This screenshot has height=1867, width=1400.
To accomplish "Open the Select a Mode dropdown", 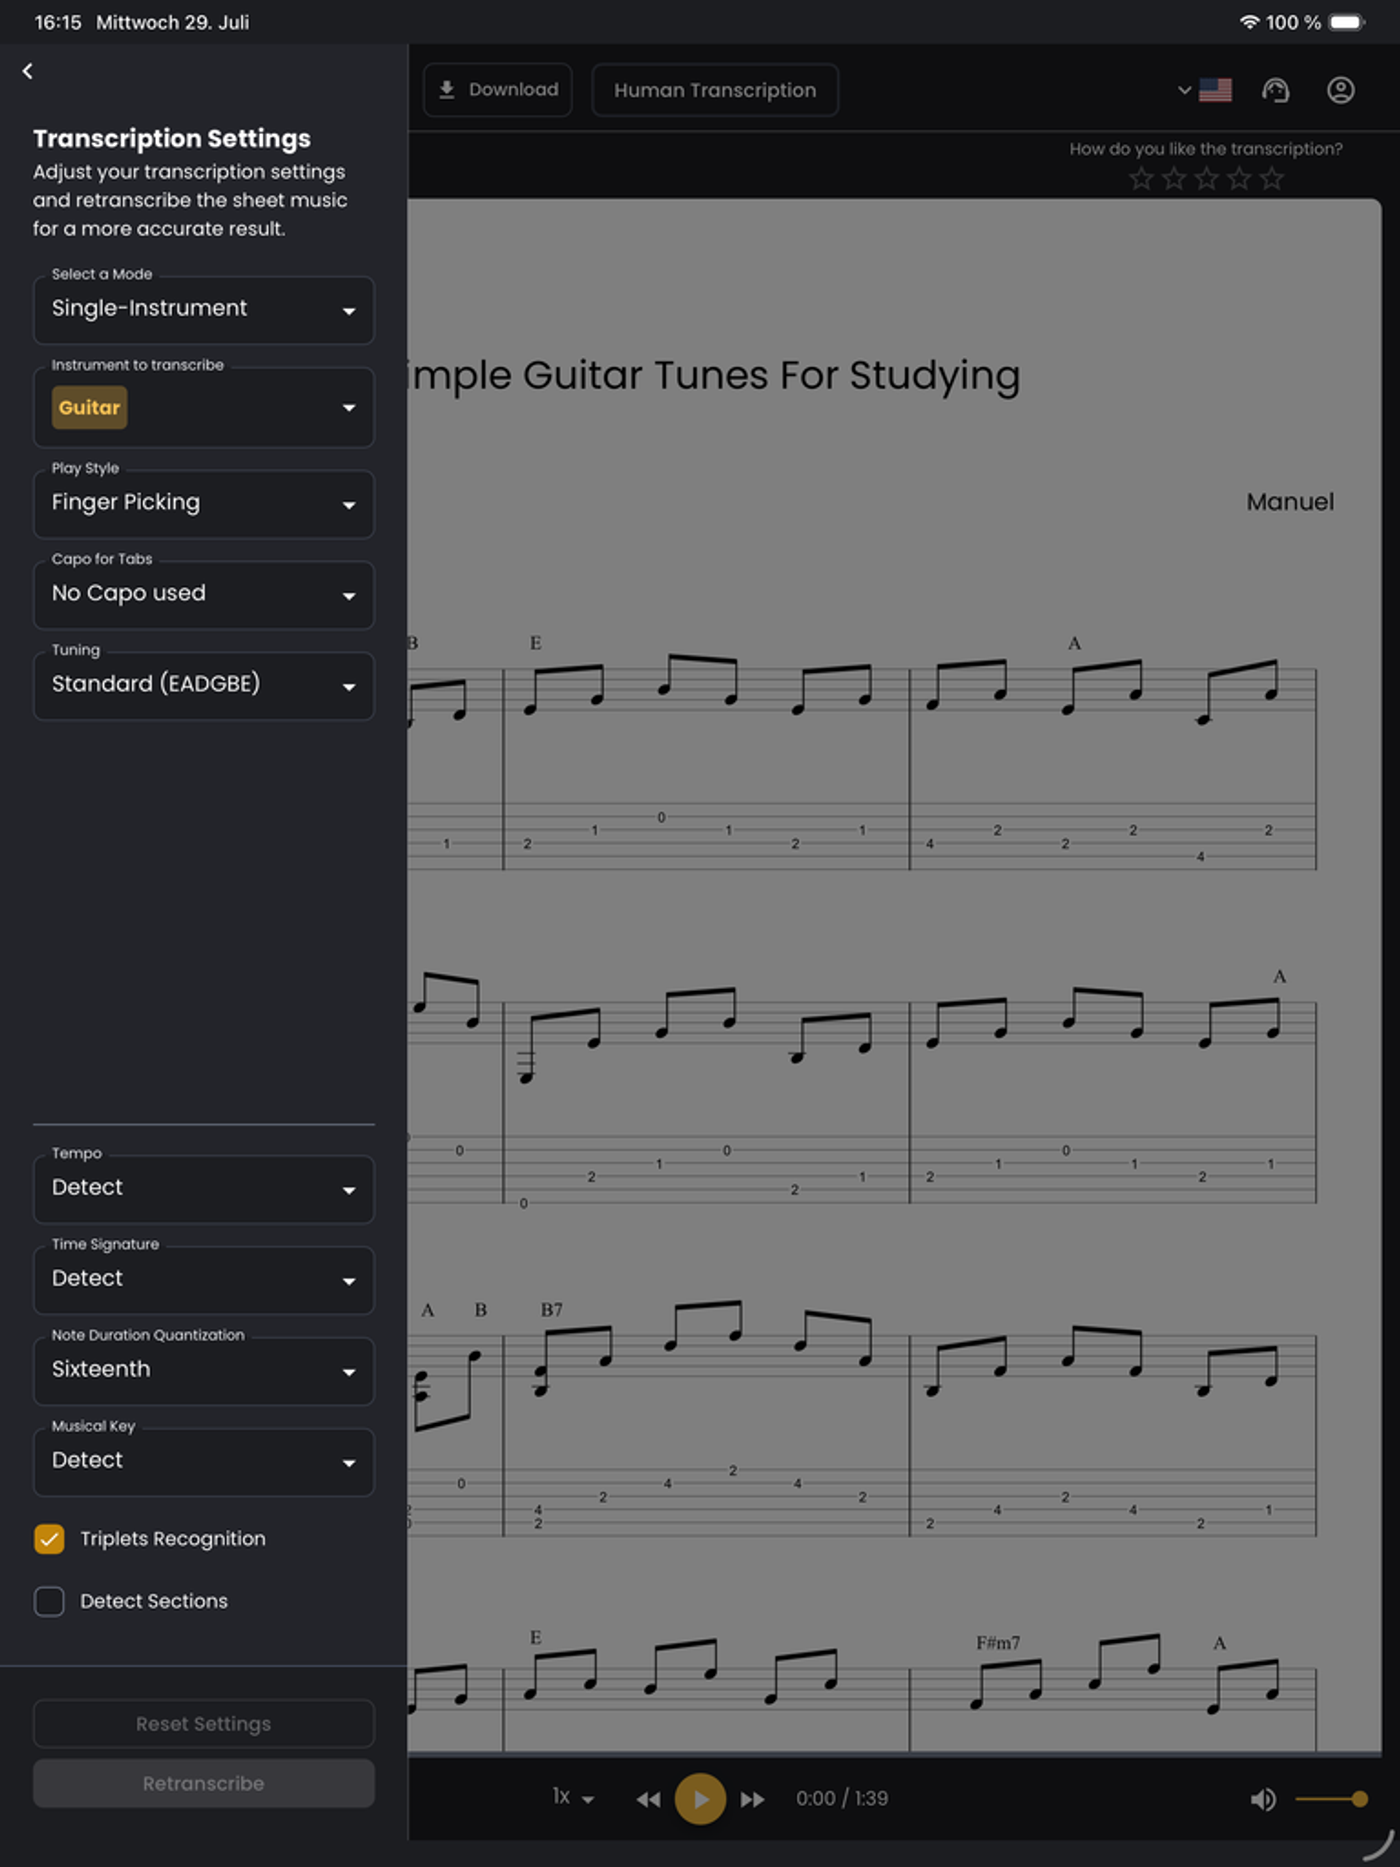I will click(x=204, y=310).
